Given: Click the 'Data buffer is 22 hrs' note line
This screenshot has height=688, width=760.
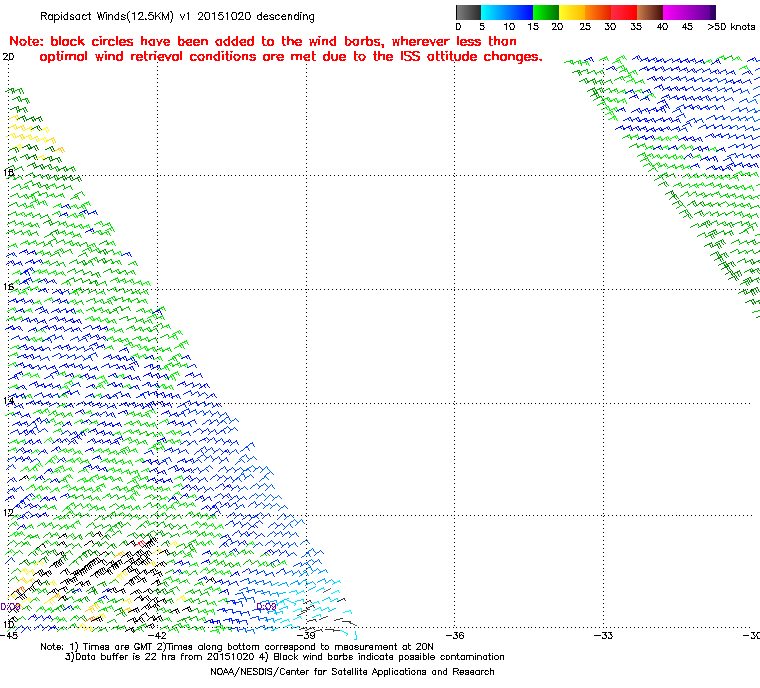Looking at the screenshot, I should (285, 657).
